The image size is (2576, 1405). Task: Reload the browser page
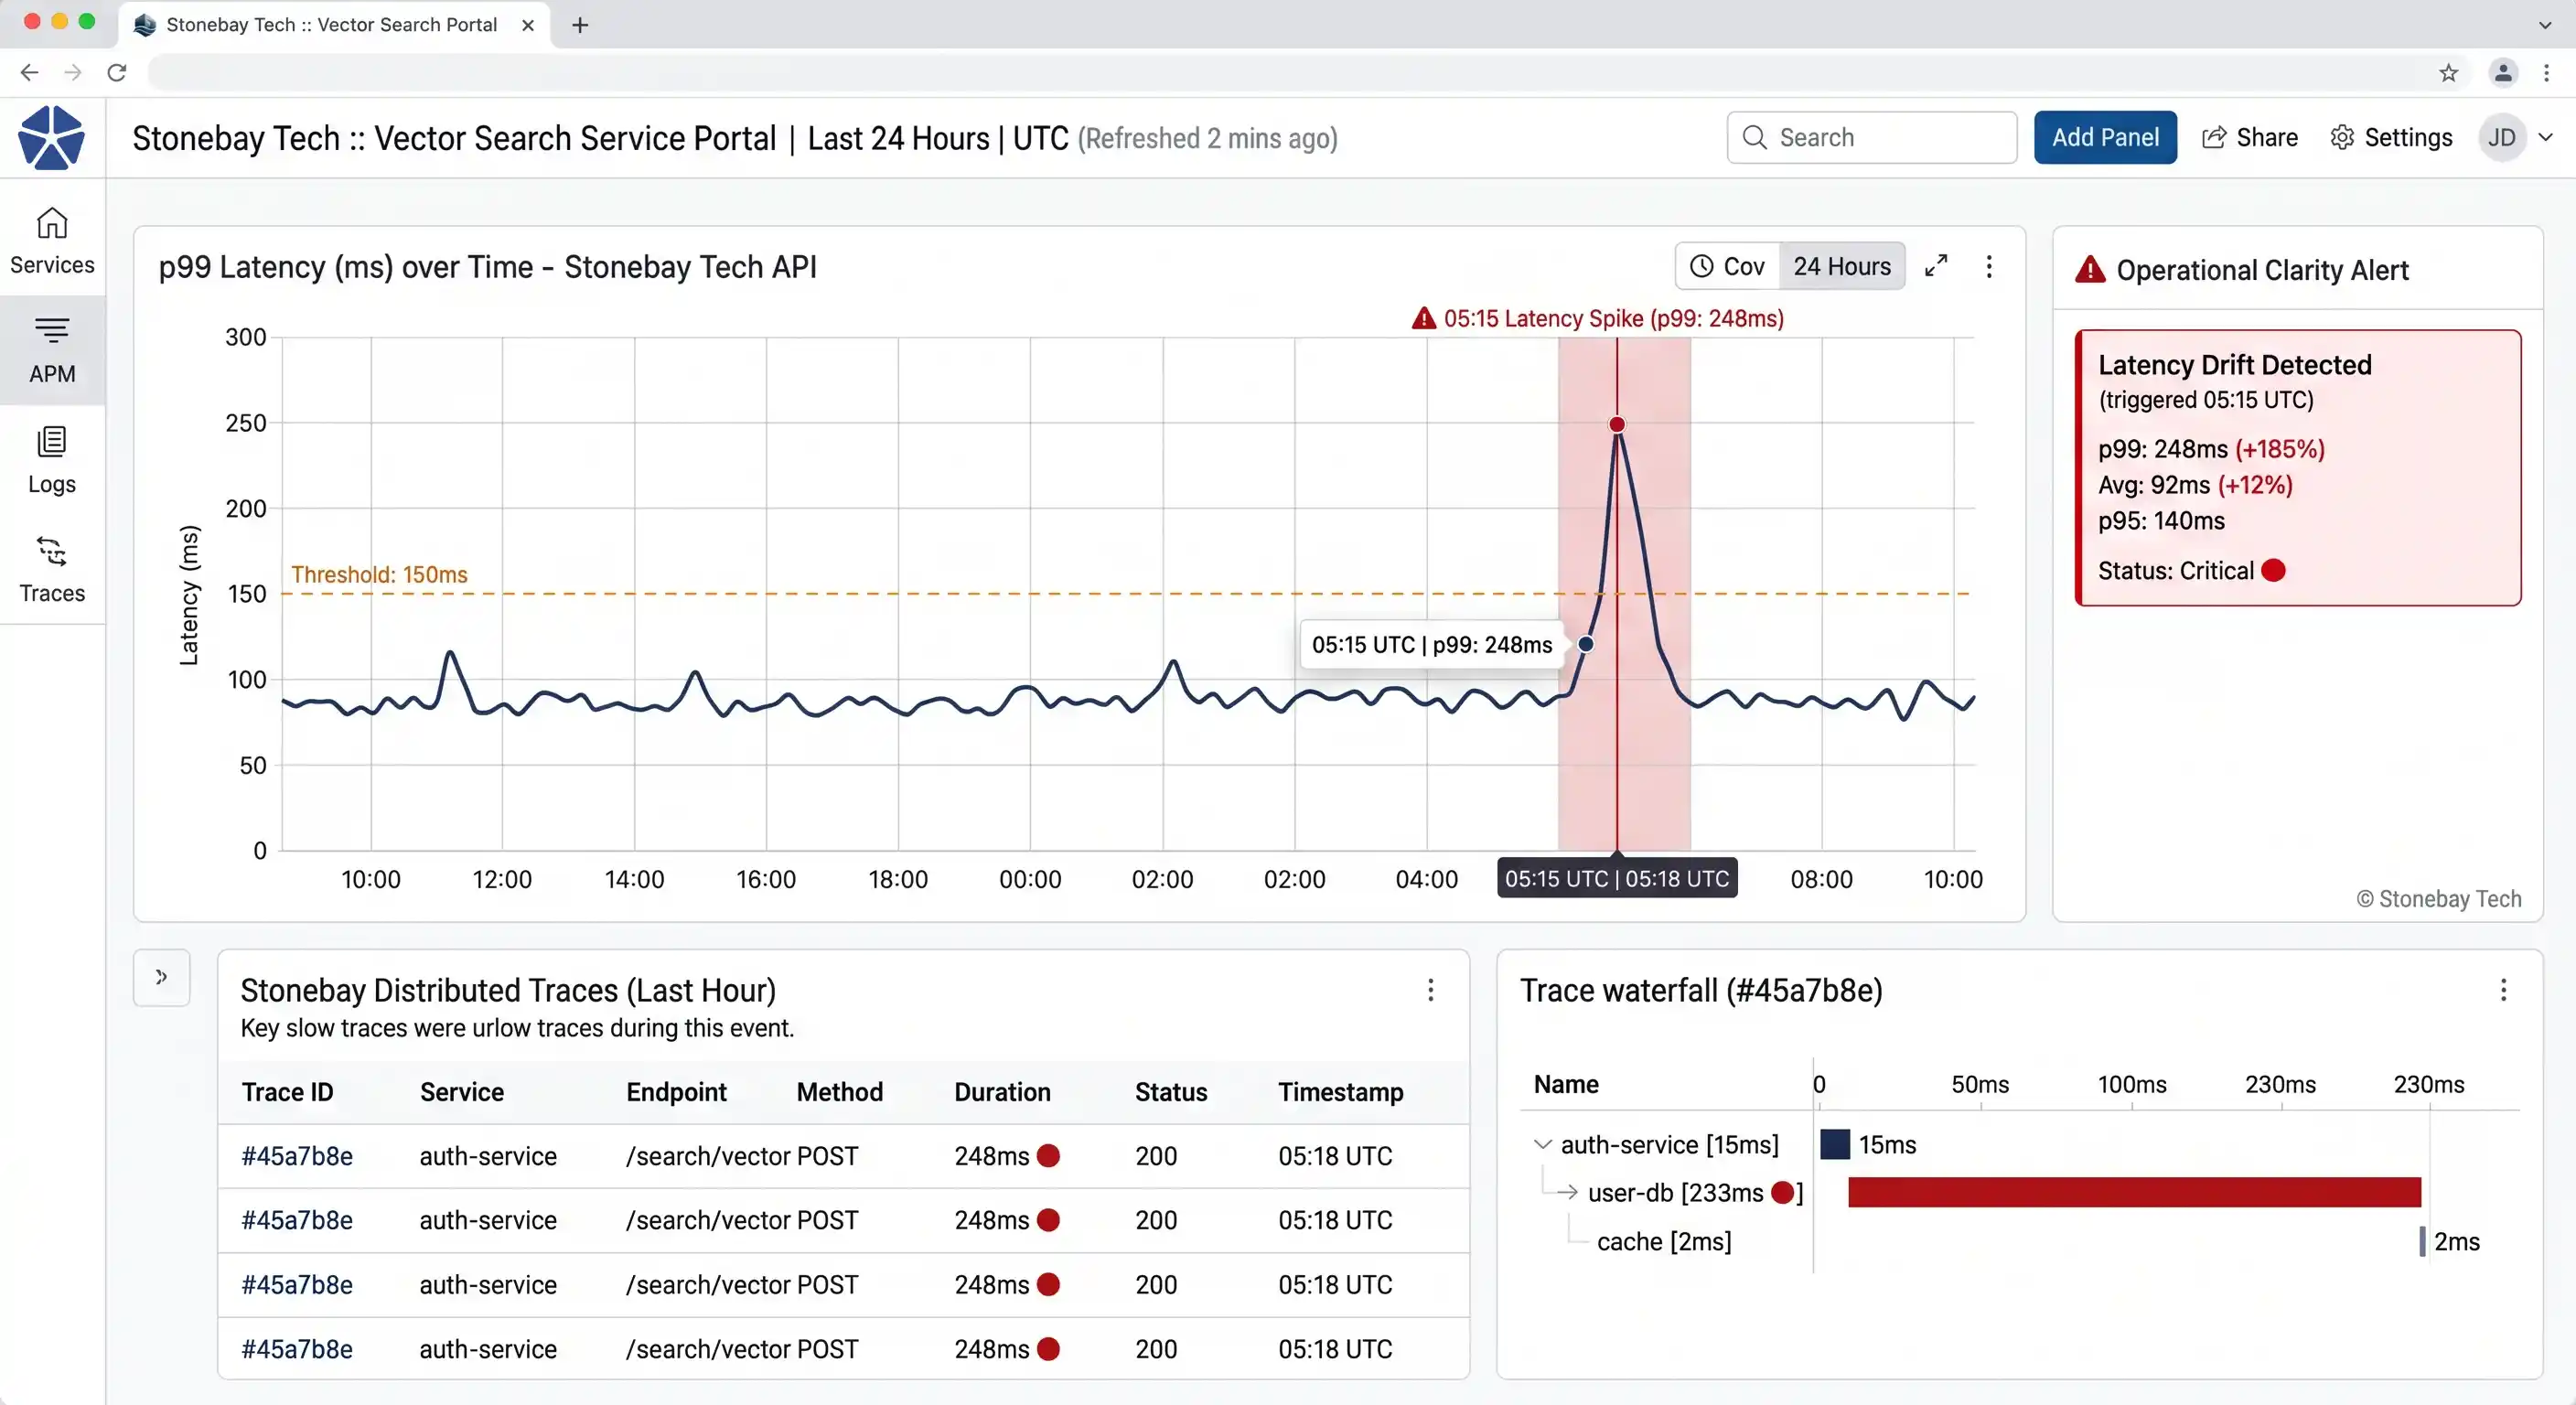(x=117, y=72)
